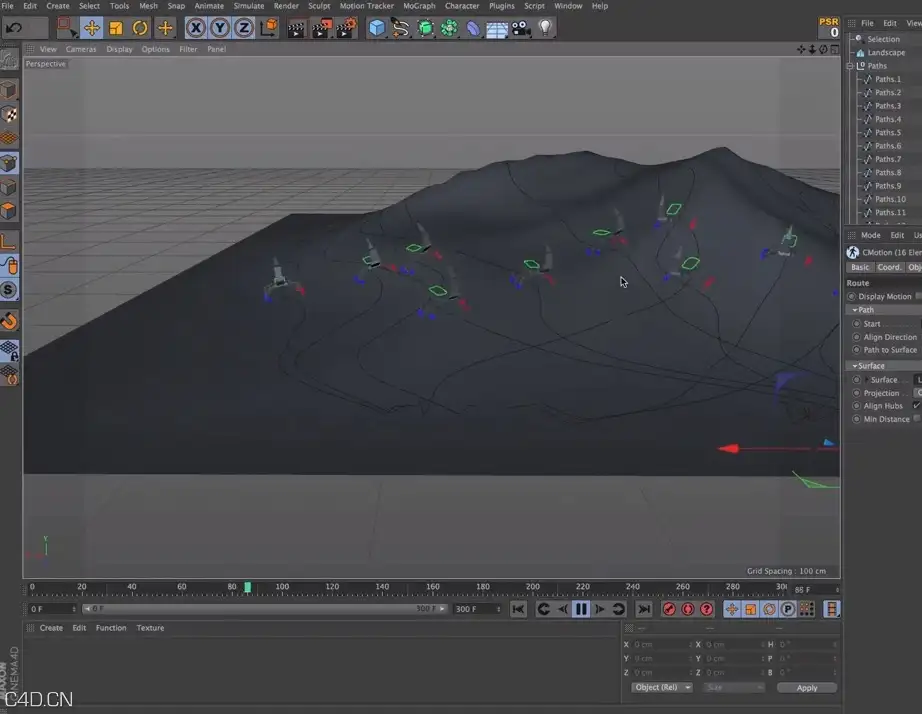Open the viewport Cameras menu

coord(81,49)
